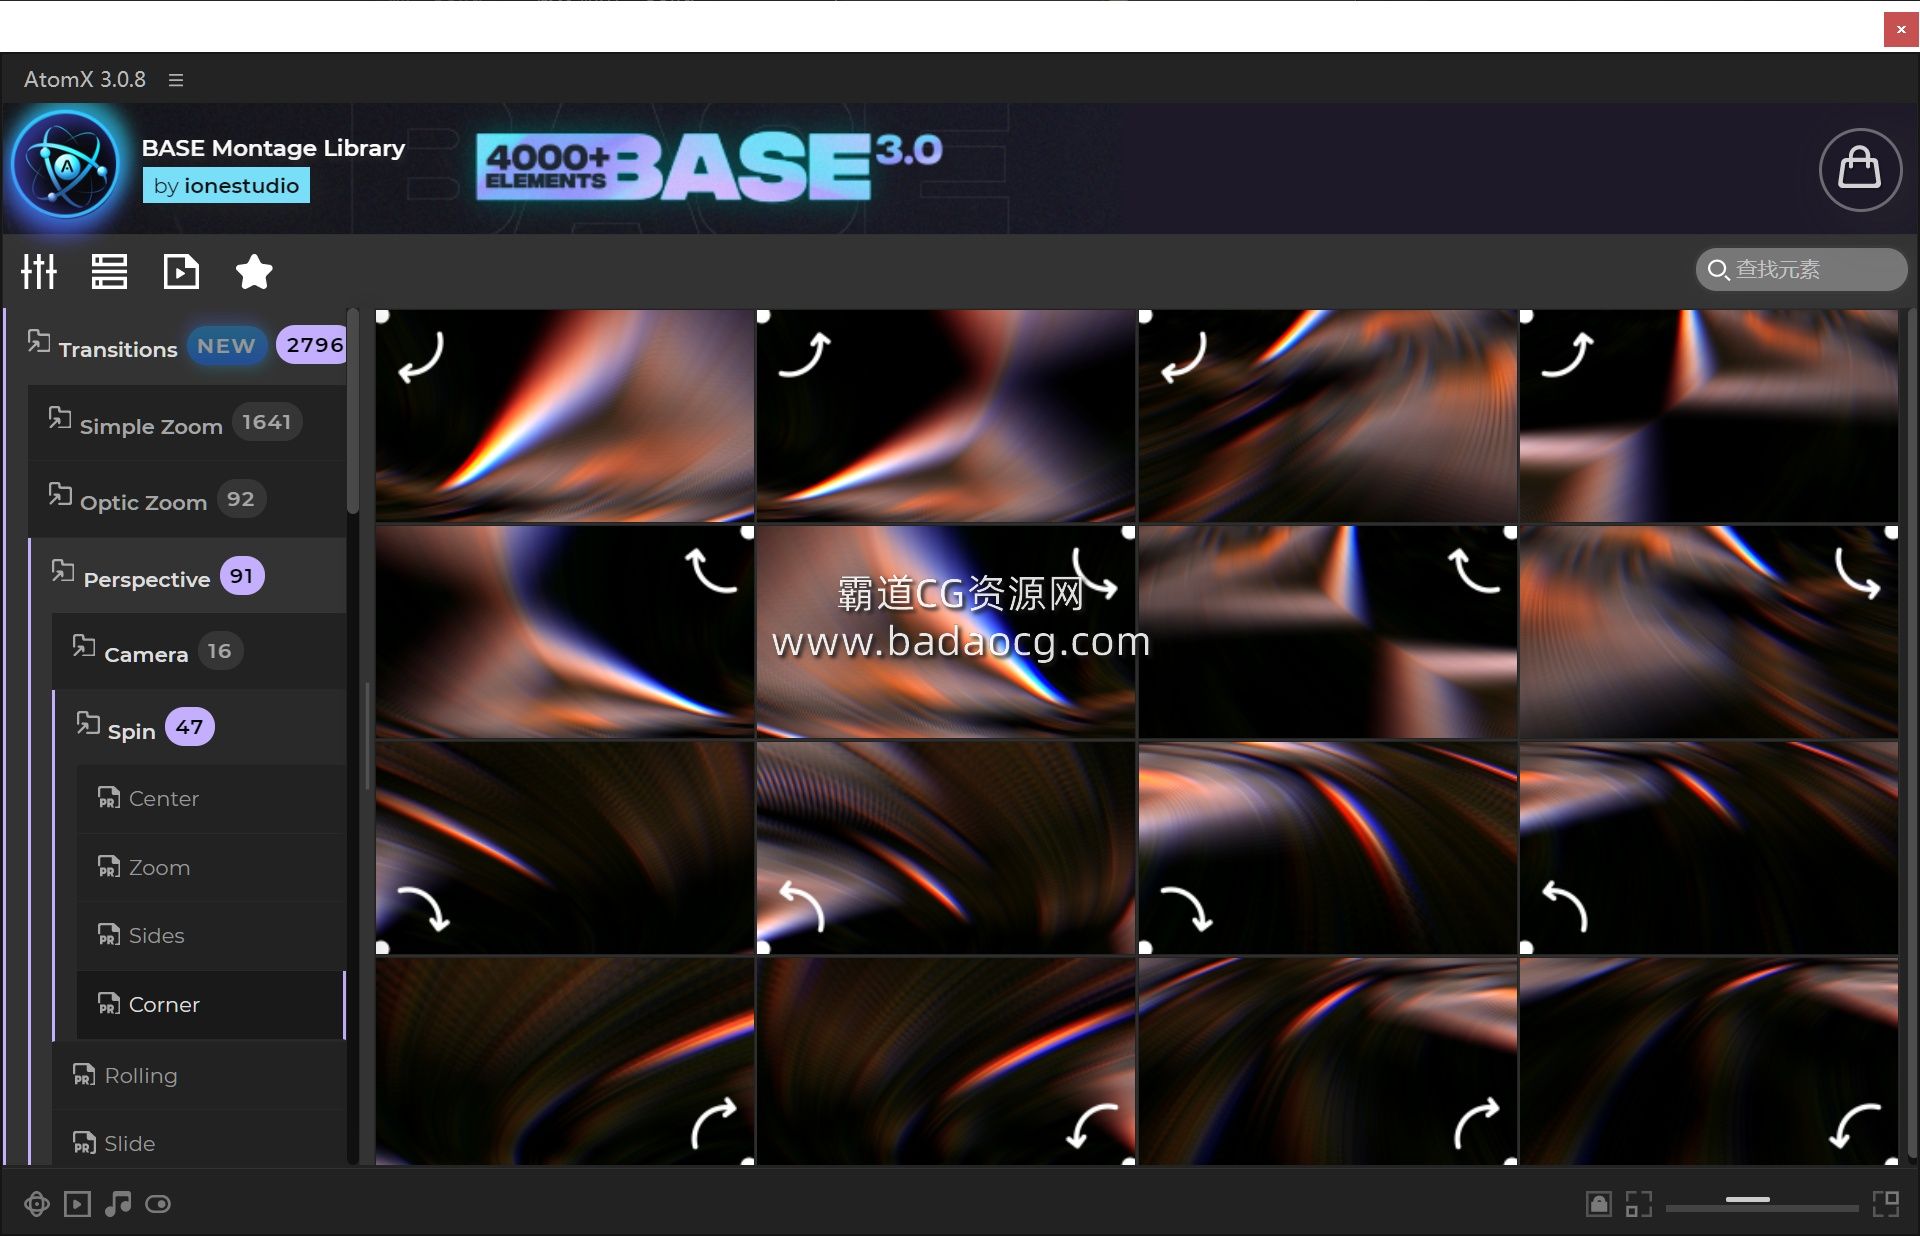Select last thumbnail in top row
This screenshot has height=1236, width=1920.
(x=1709, y=415)
